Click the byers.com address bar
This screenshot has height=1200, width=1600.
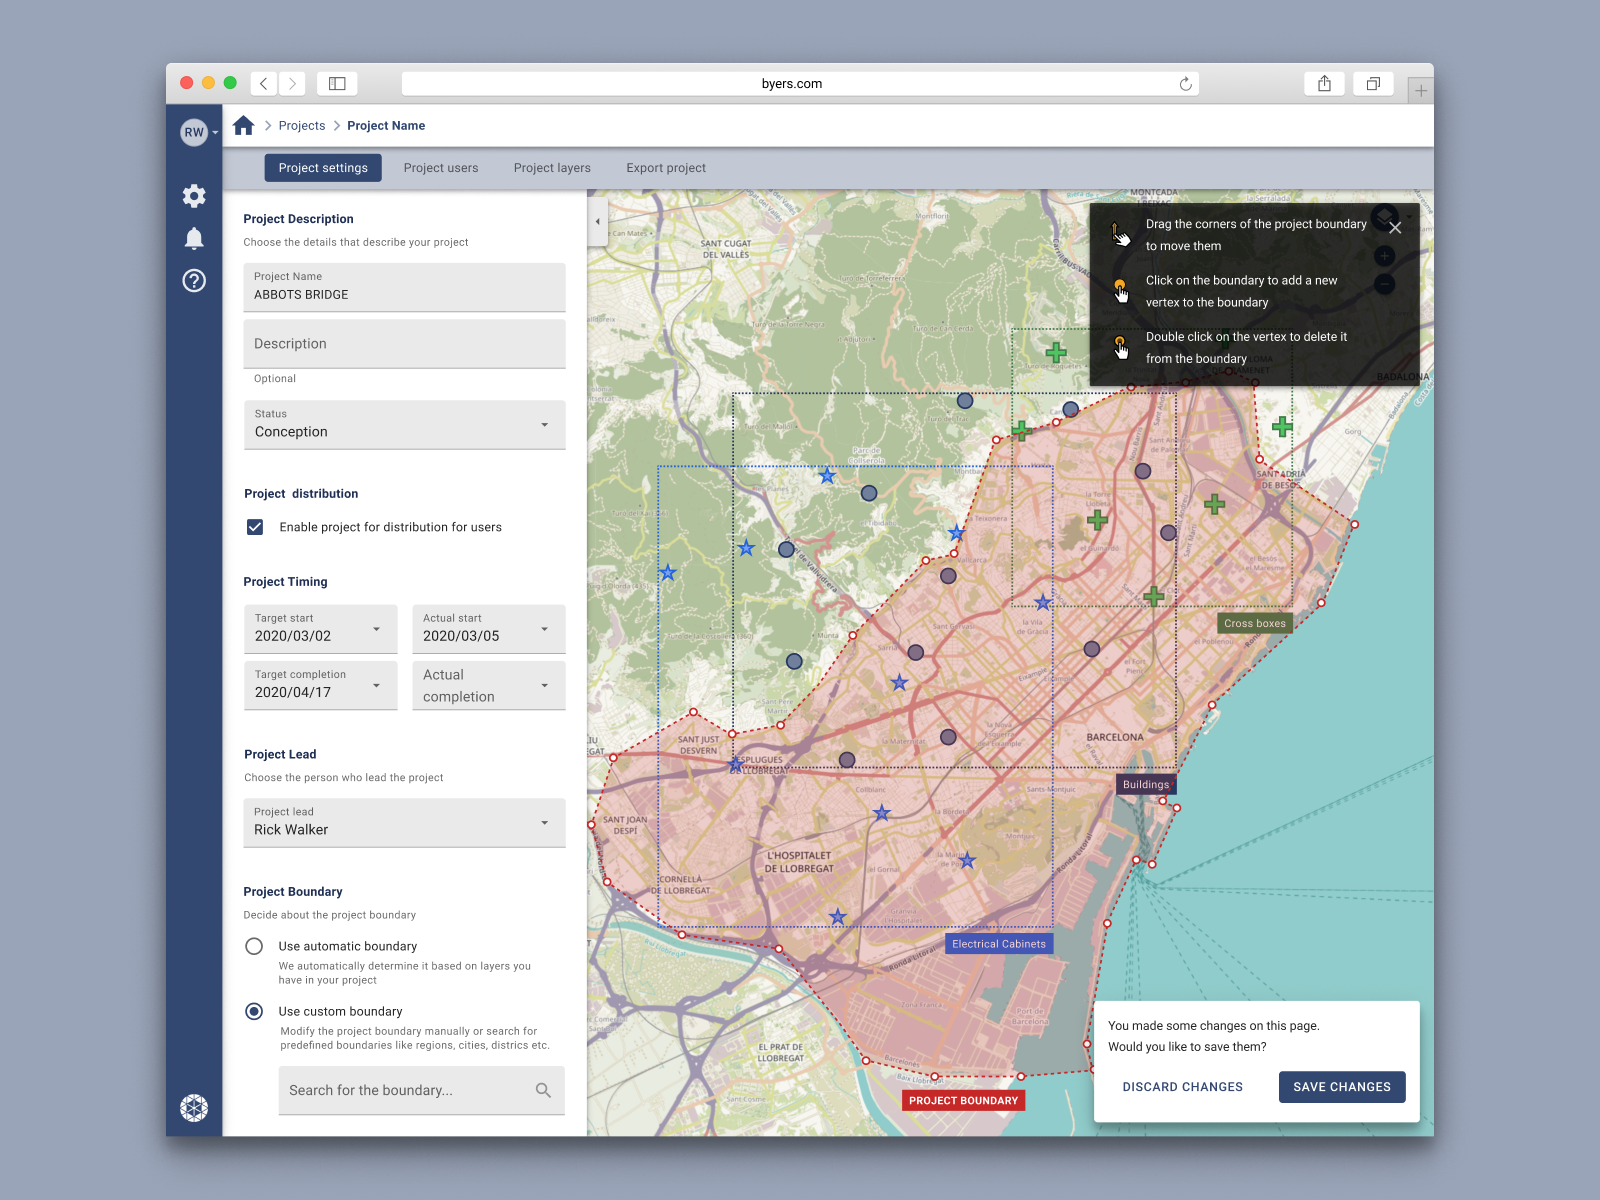pos(800,84)
